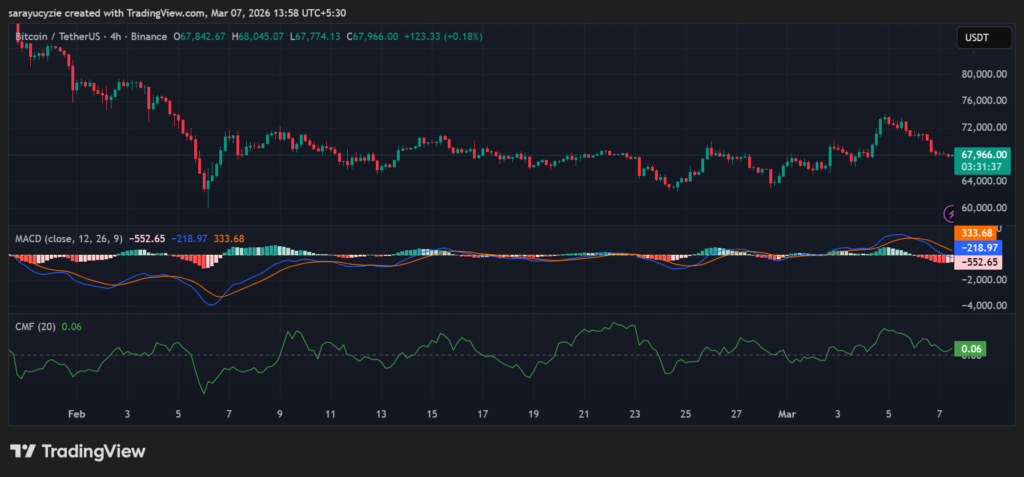The width and height of the screenshot is (1024, 477).
Task: Click the Mar label on time axis
Action: coord(788,413)
